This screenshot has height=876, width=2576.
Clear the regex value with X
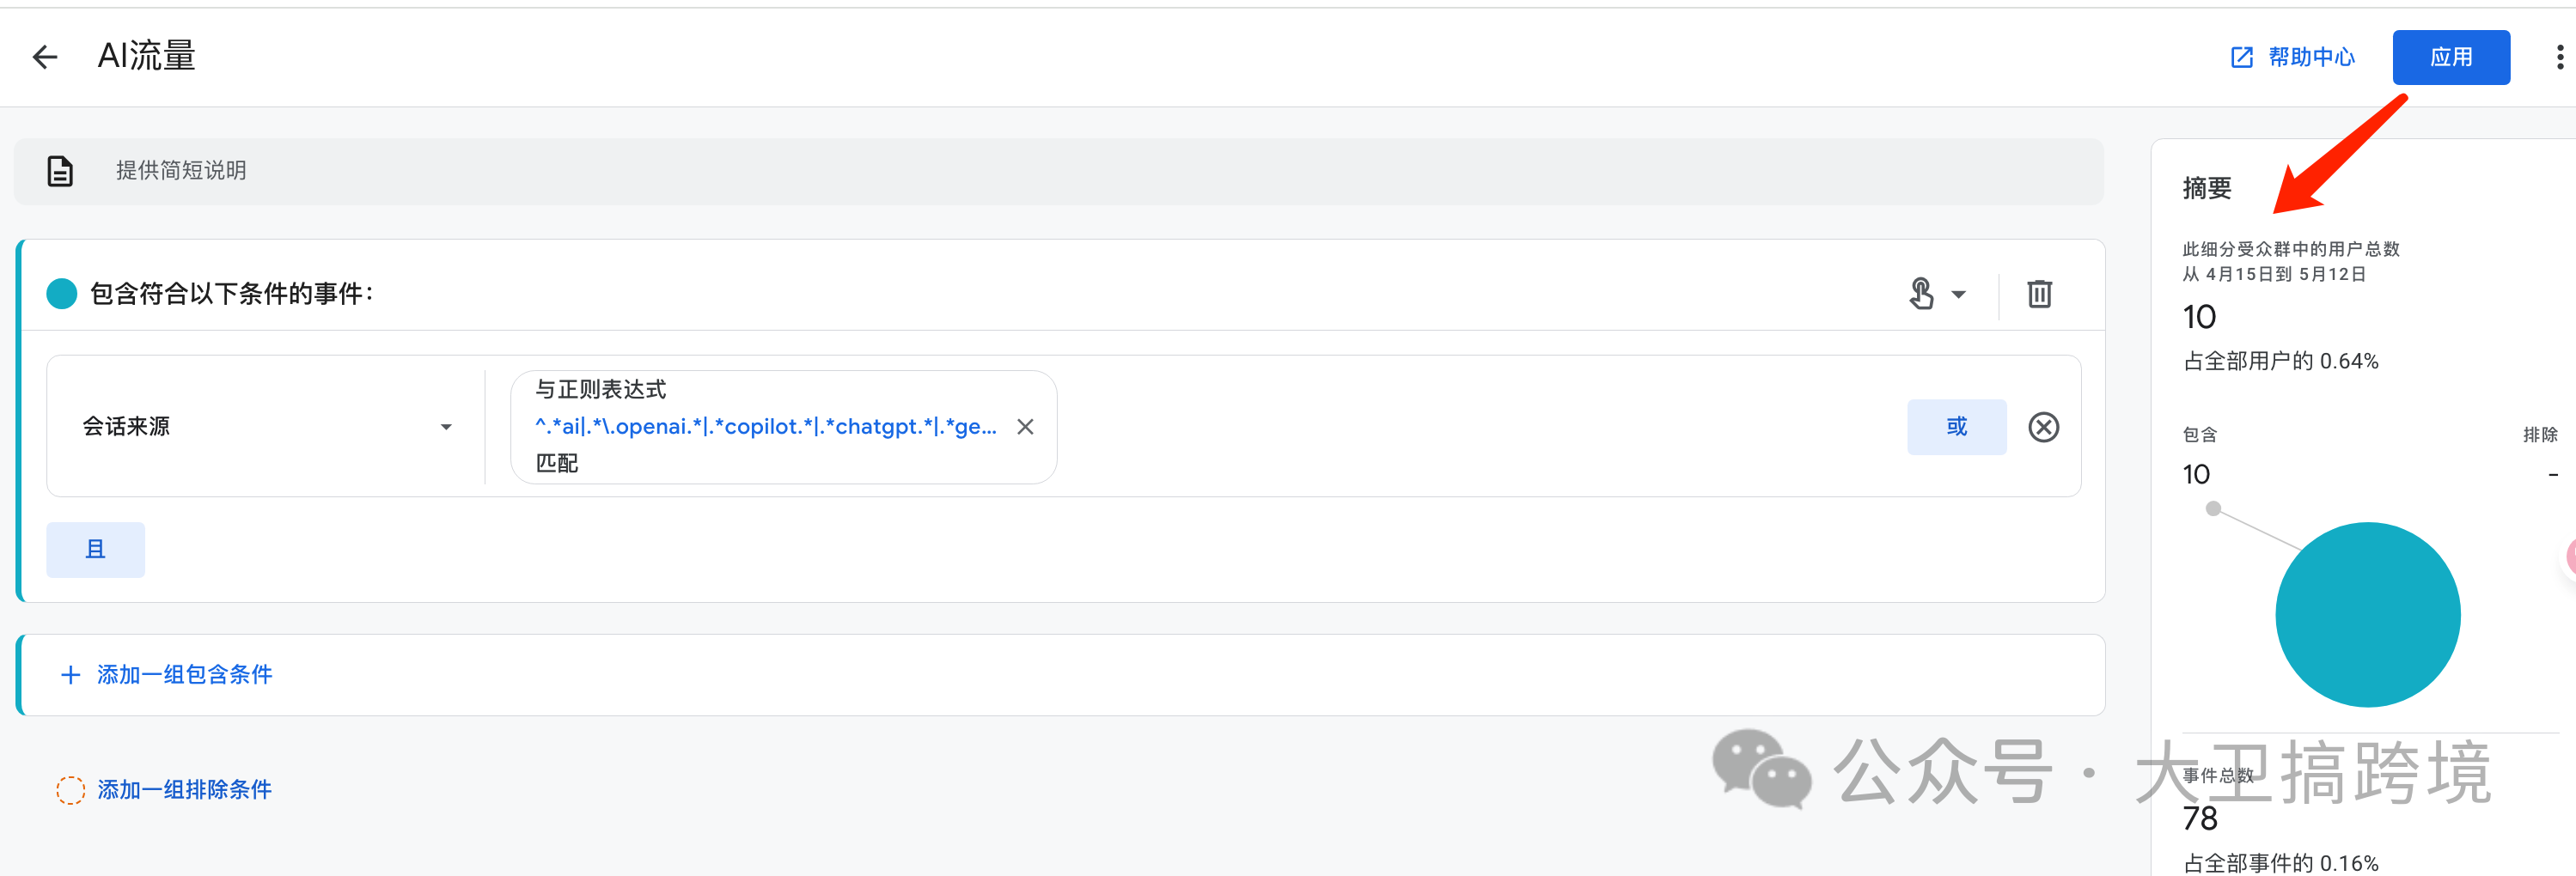coord(1025,427)
